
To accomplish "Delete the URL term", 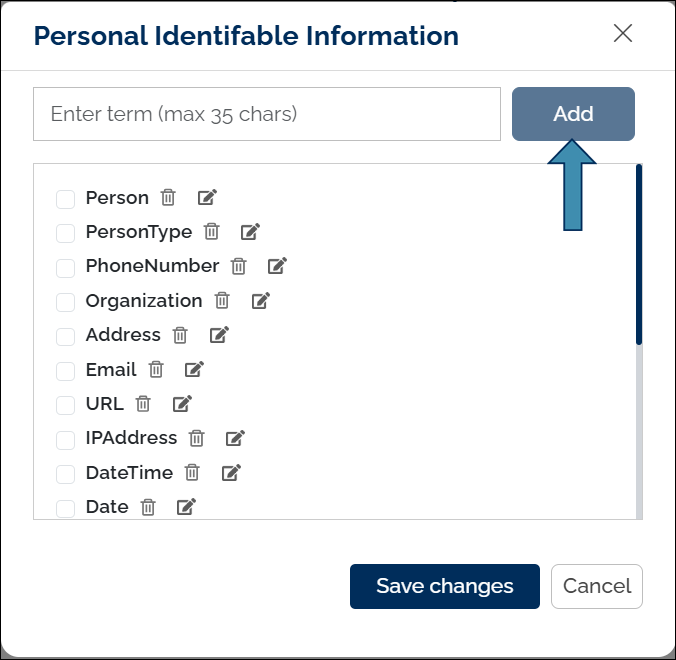I will tap(143, 404).
